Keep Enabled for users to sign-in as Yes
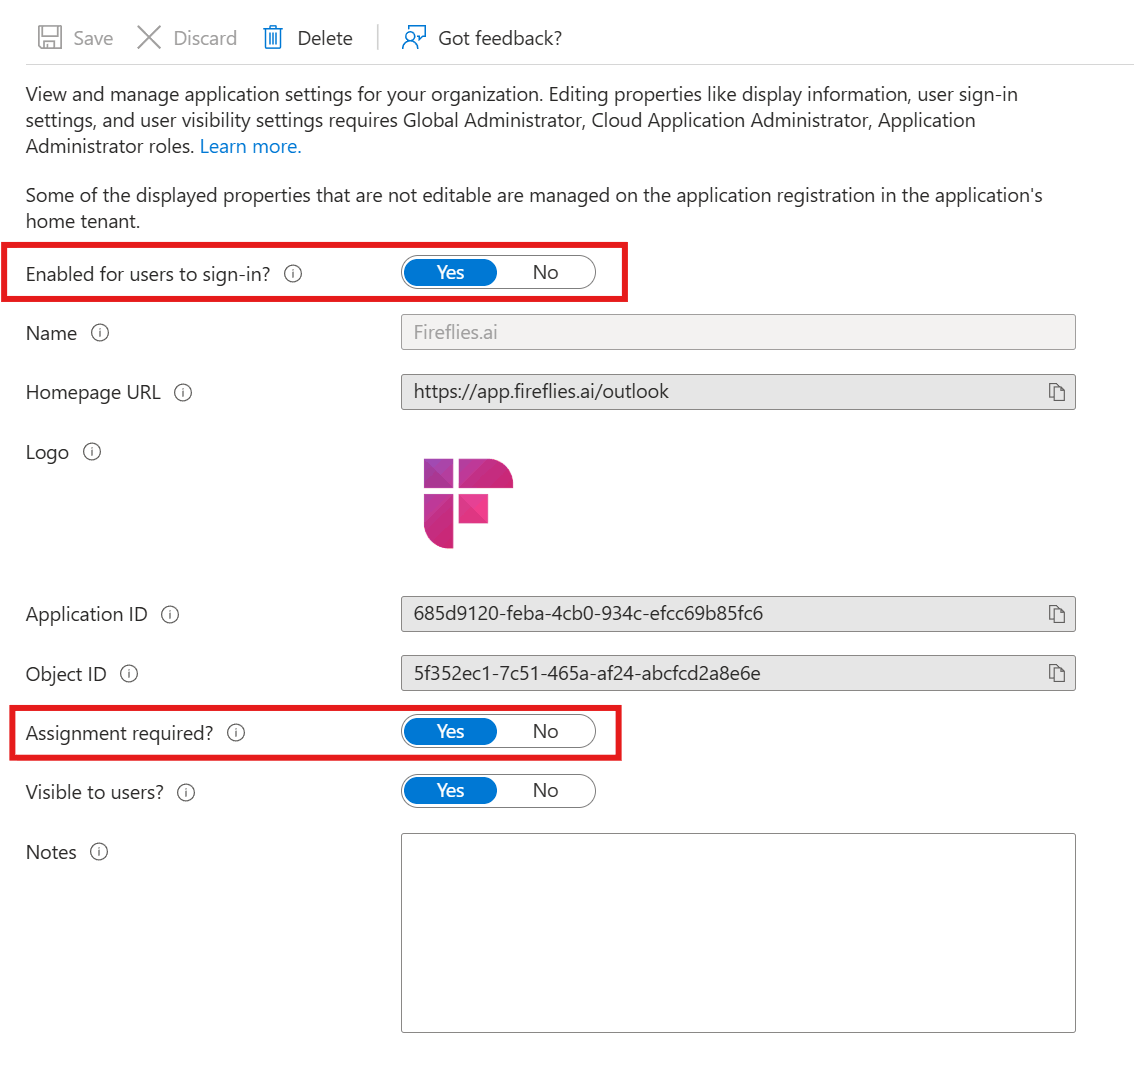1134x1092 pixels. pos(450,272)
